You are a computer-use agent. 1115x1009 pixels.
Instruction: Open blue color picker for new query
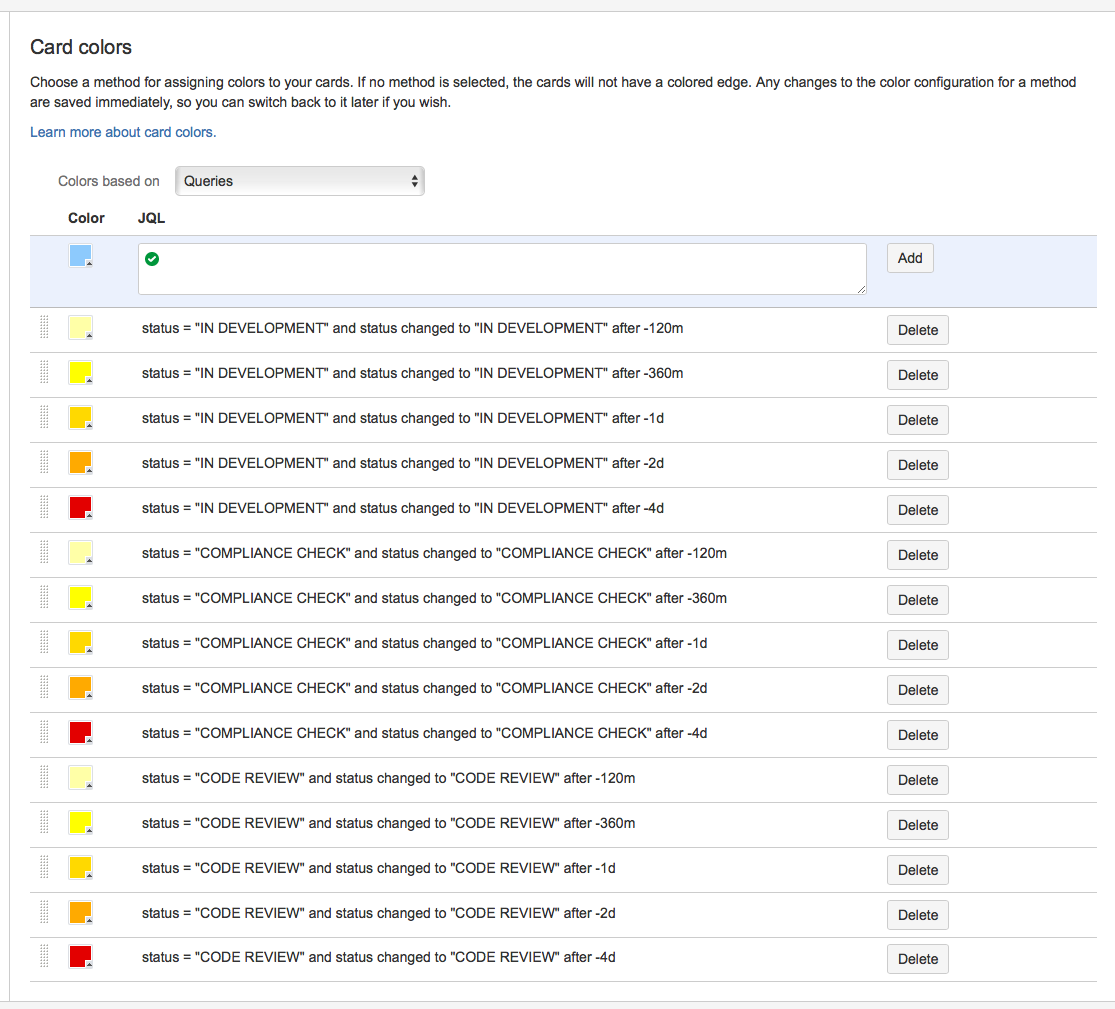(81, 256)
